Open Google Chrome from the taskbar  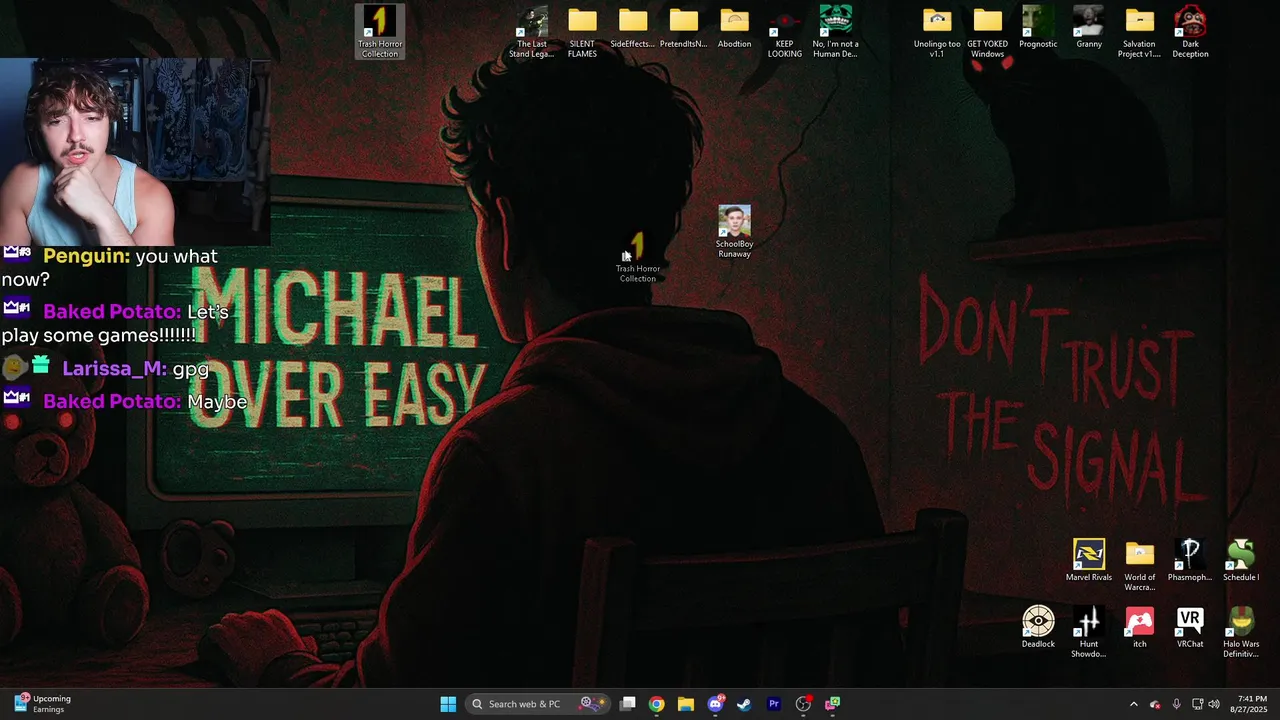coord(656,704)
